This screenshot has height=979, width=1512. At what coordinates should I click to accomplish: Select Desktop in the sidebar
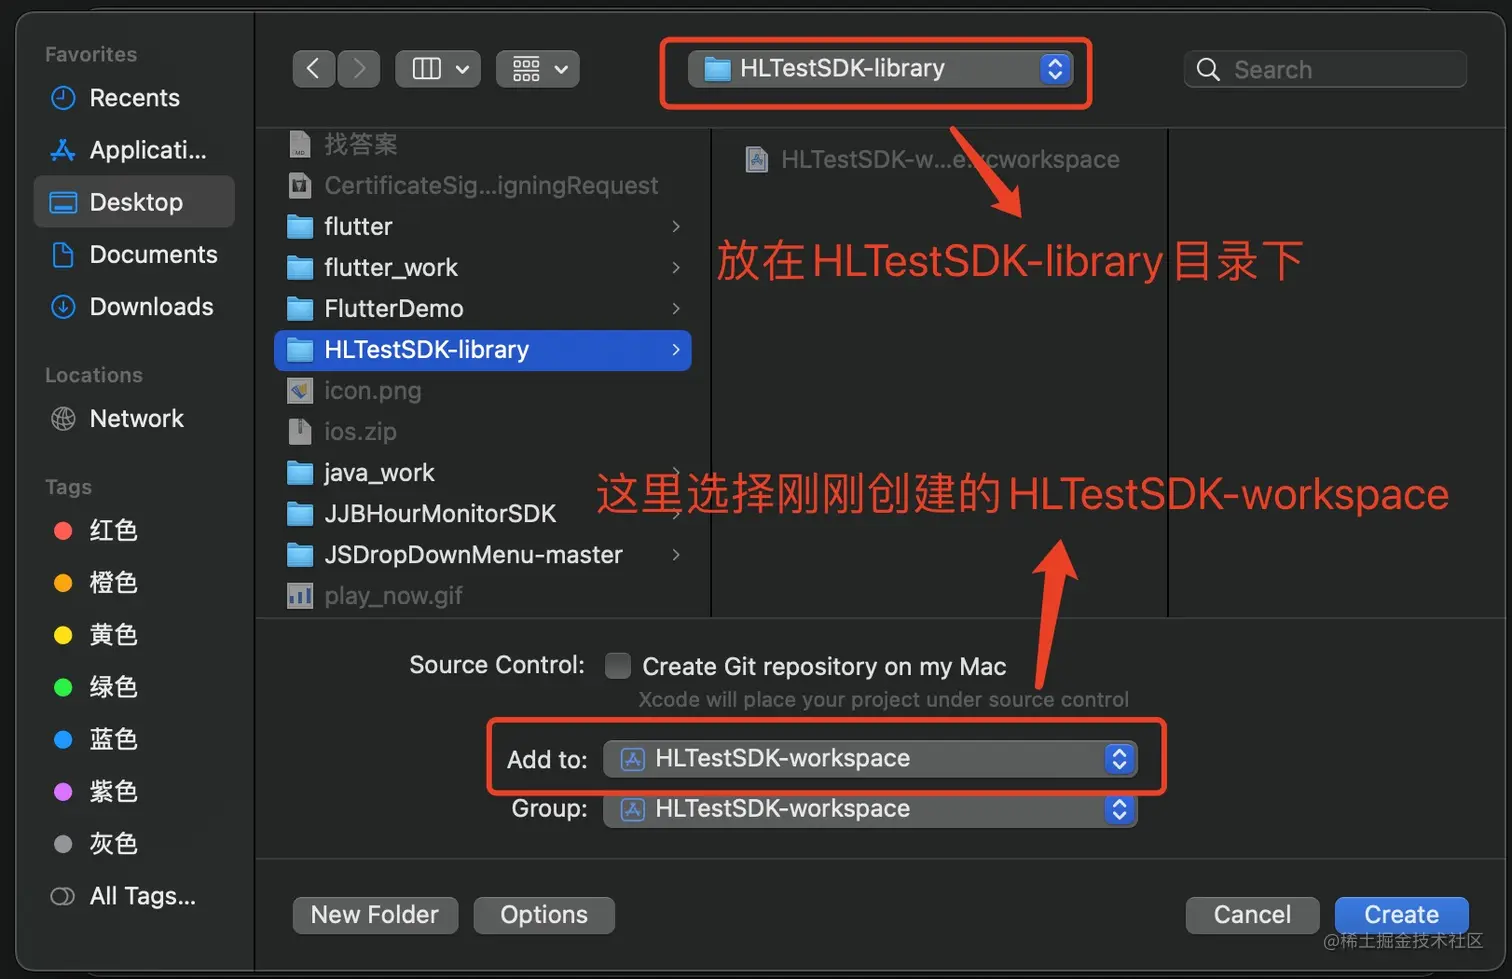[x=134, y=202]
